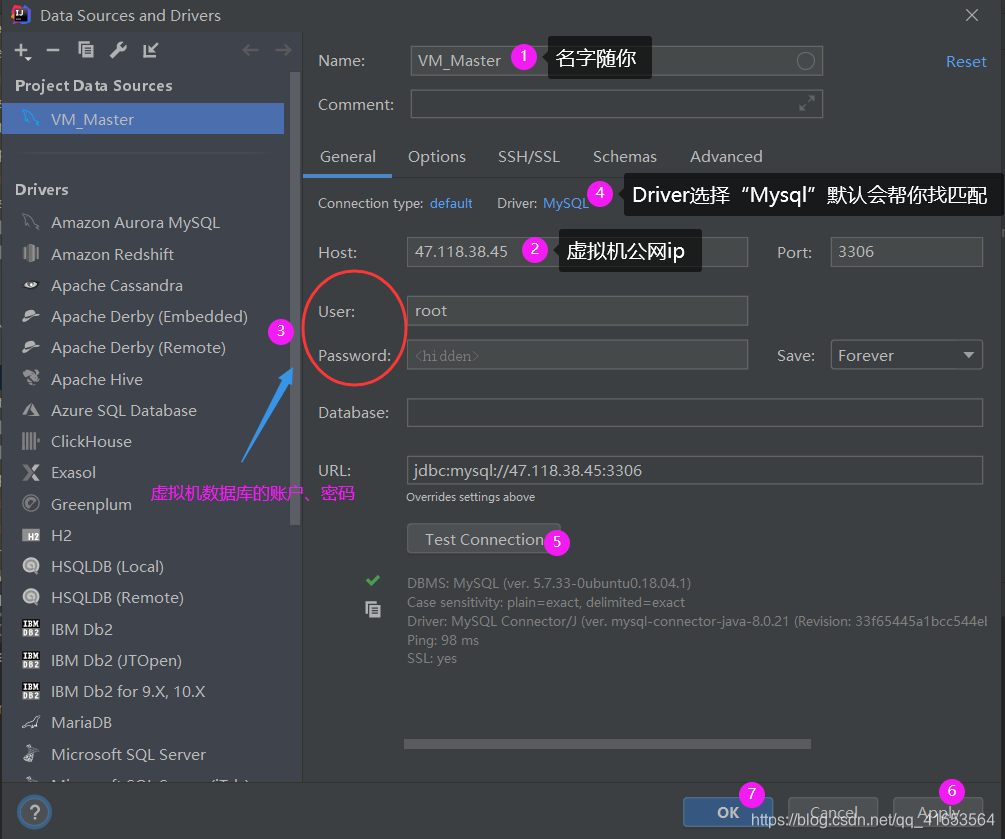The height and width of the screenshot is (839, 1005).
Task: Focus the User field containing root
Action: click(x=577, y=311)
